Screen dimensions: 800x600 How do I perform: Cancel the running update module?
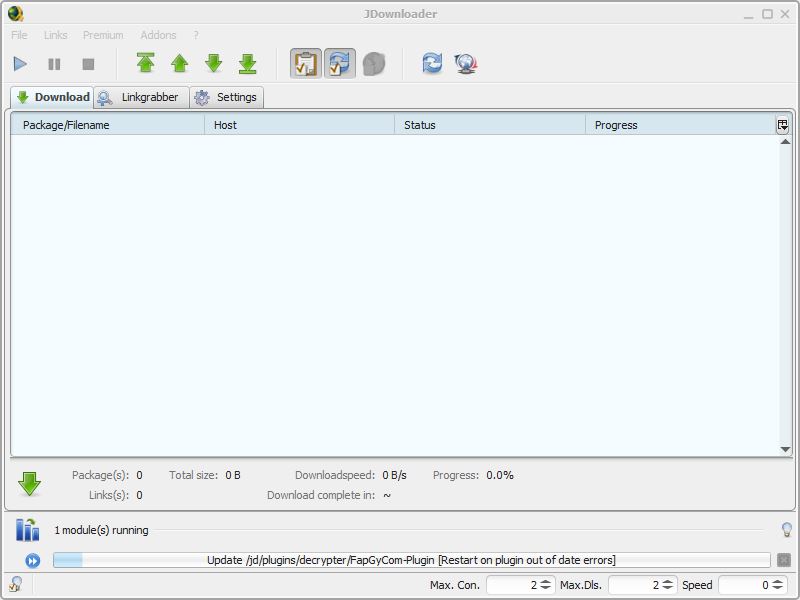point(784,560)
